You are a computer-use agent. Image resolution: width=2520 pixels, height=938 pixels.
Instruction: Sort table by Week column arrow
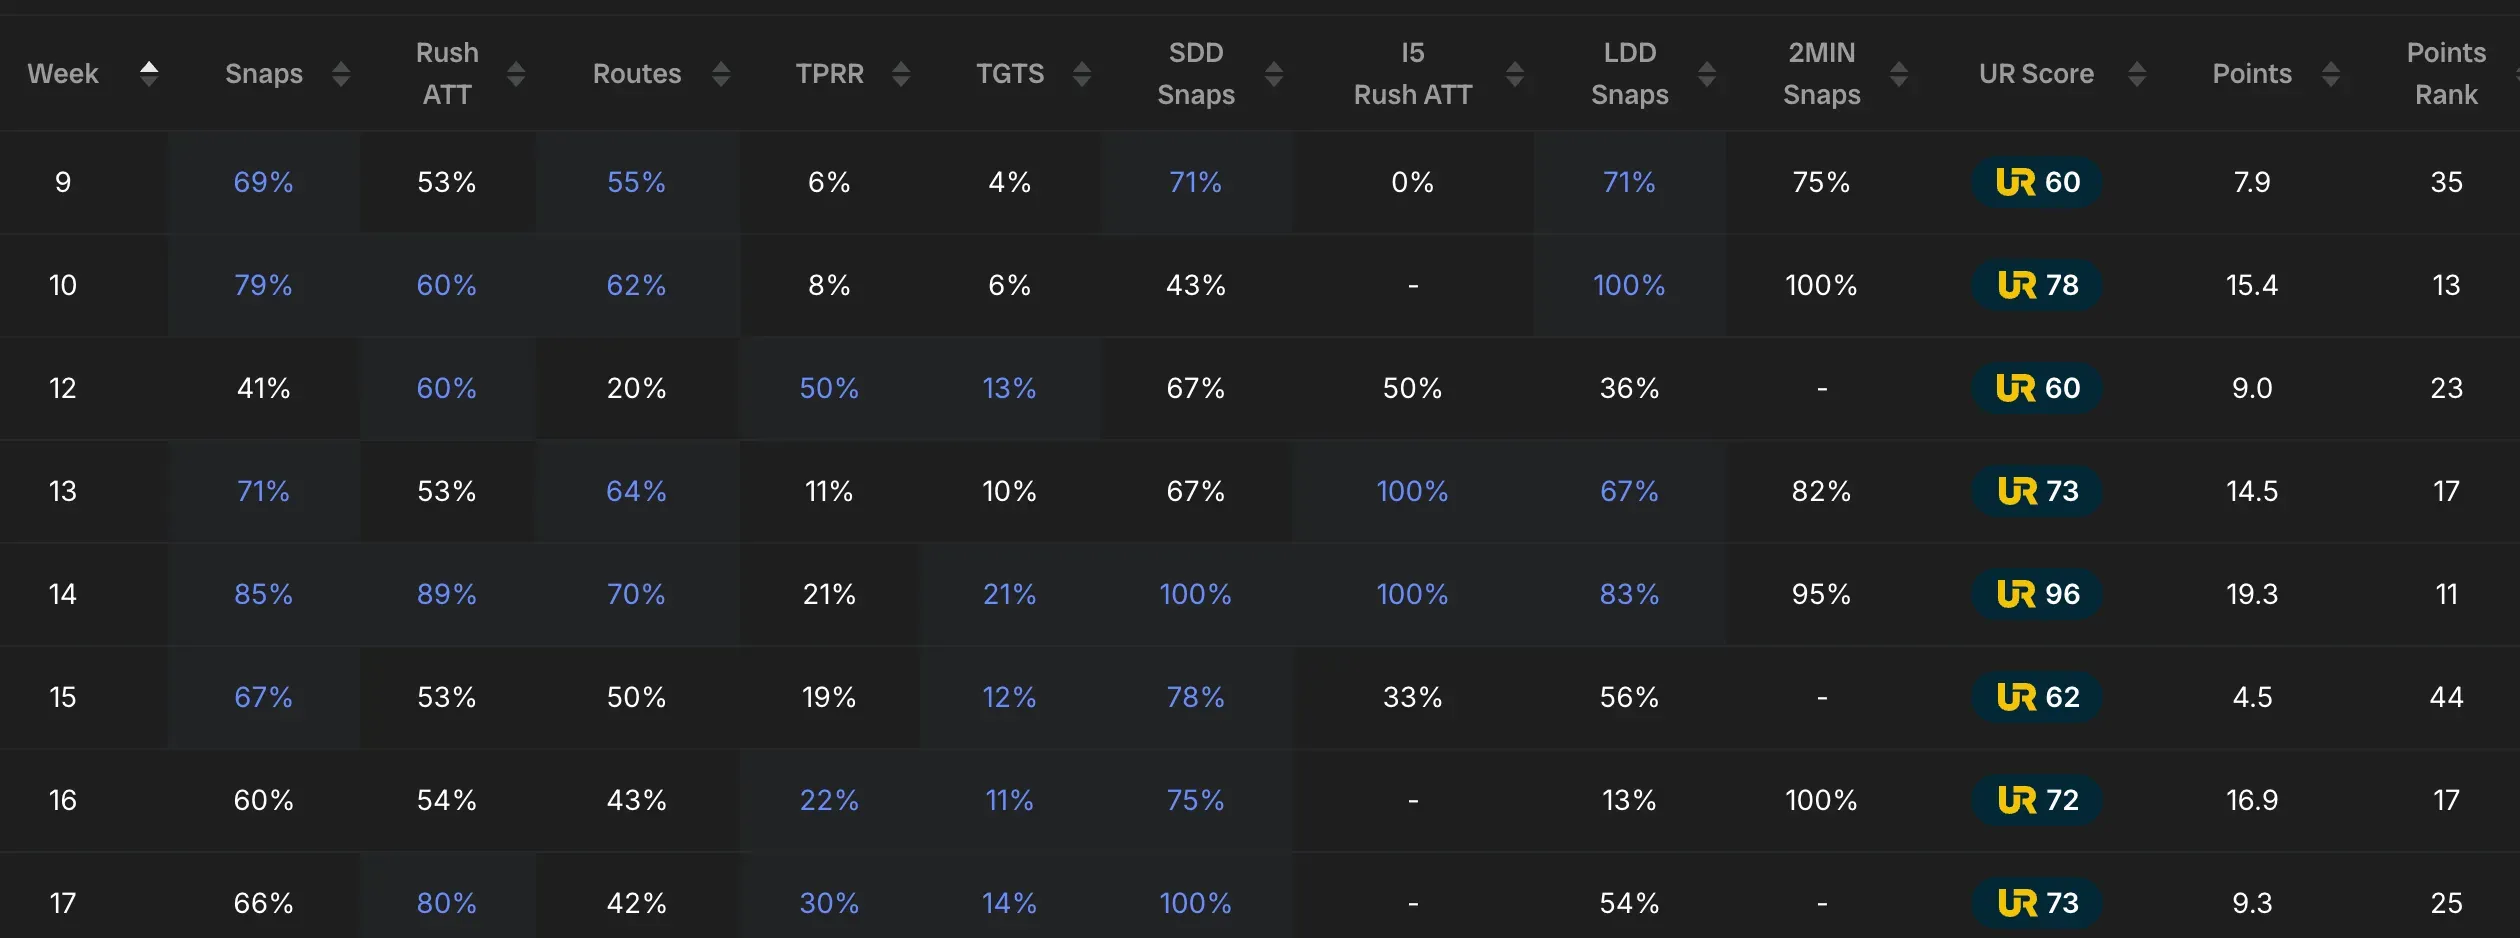click(x=149, y=73)
